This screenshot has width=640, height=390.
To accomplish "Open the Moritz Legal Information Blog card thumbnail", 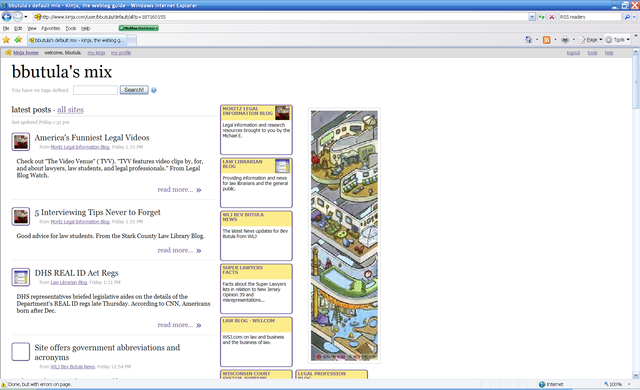I will [x=282, y=113].
